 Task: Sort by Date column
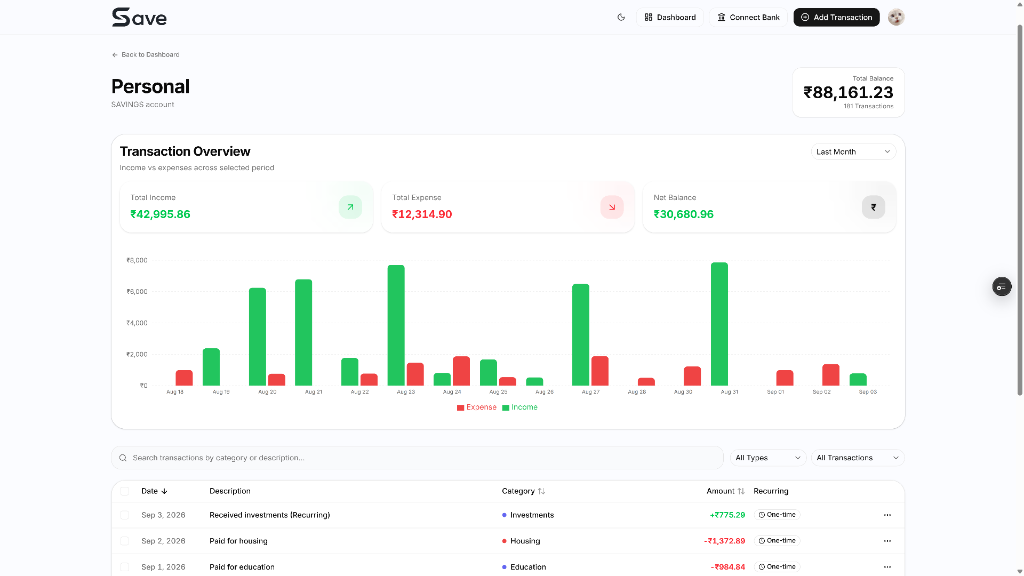point(154,491)
